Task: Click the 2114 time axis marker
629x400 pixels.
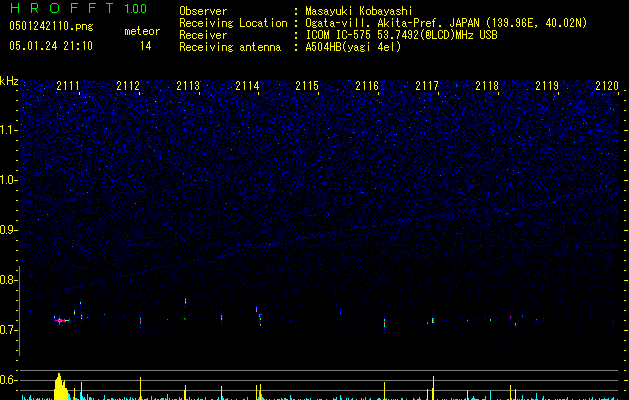Action: [x=247, y=86]
